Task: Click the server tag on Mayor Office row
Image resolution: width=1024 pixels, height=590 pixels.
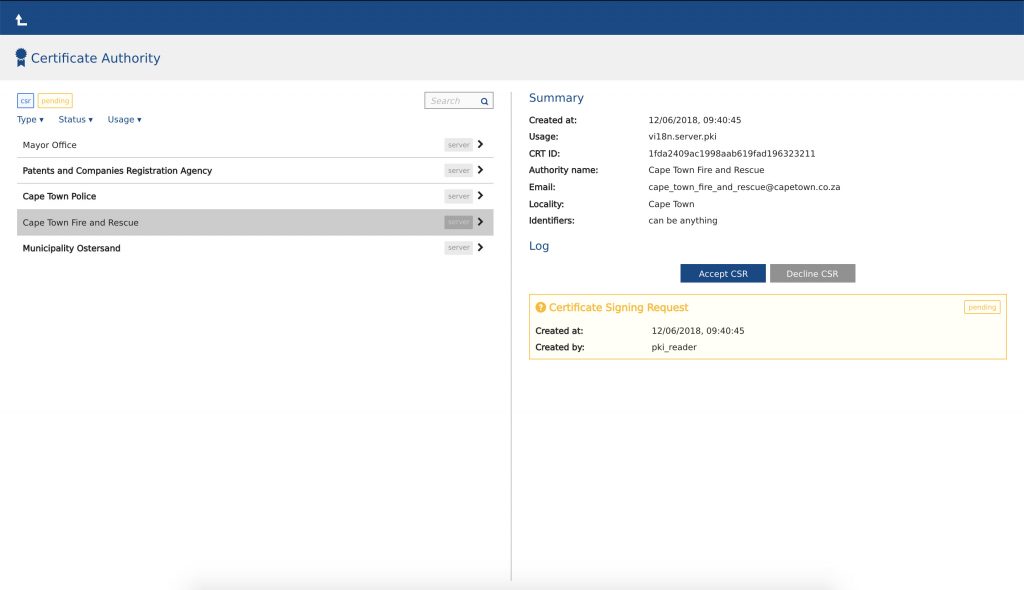Action: (458, 144)
